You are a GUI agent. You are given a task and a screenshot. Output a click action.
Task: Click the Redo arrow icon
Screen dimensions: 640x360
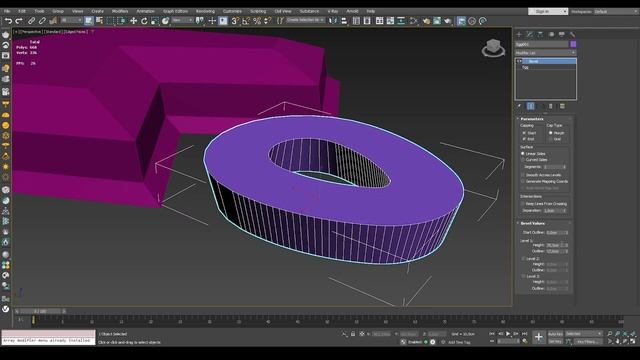(x=19, y=21)
